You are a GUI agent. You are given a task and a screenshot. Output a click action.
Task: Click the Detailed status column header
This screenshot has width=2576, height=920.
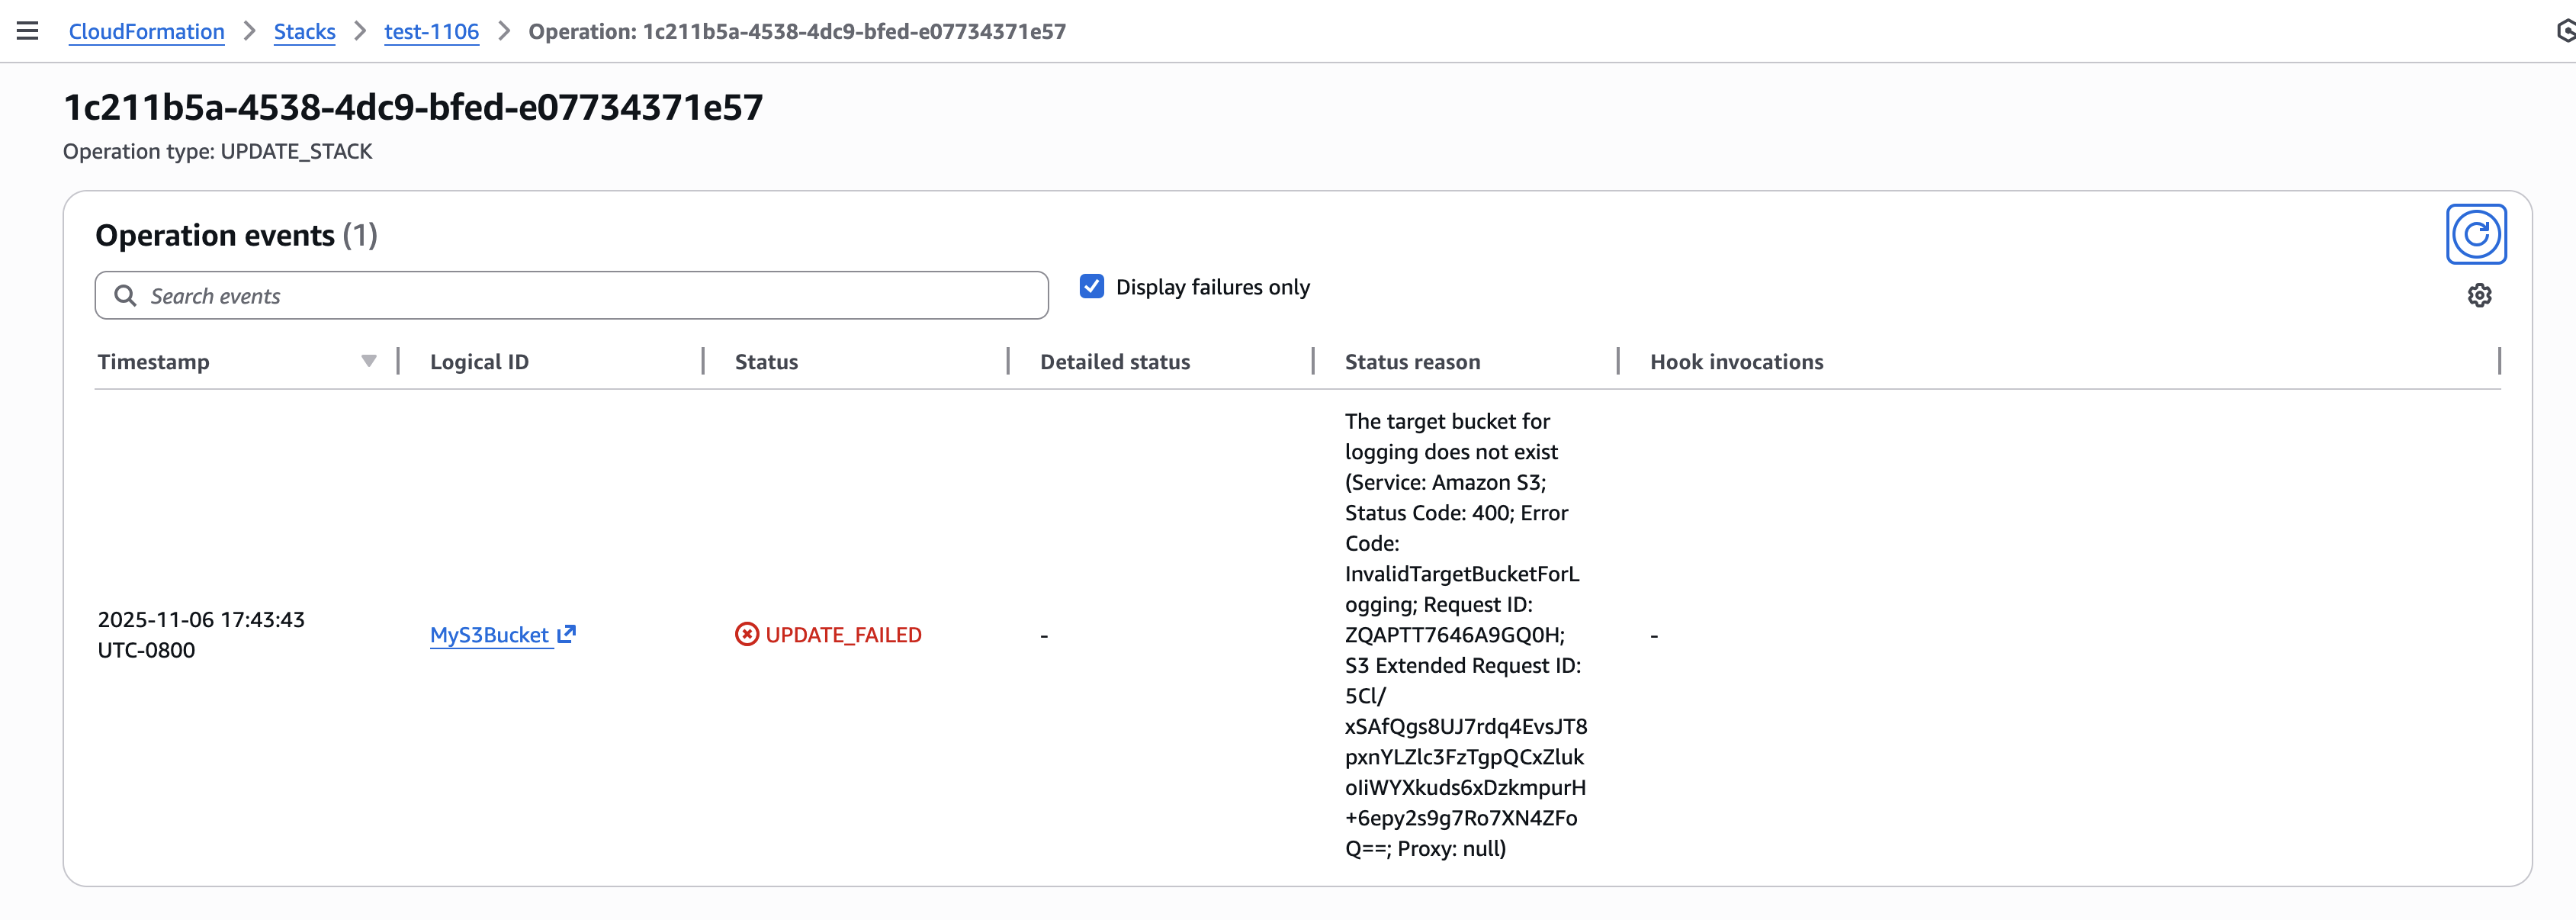[1114, 362]
